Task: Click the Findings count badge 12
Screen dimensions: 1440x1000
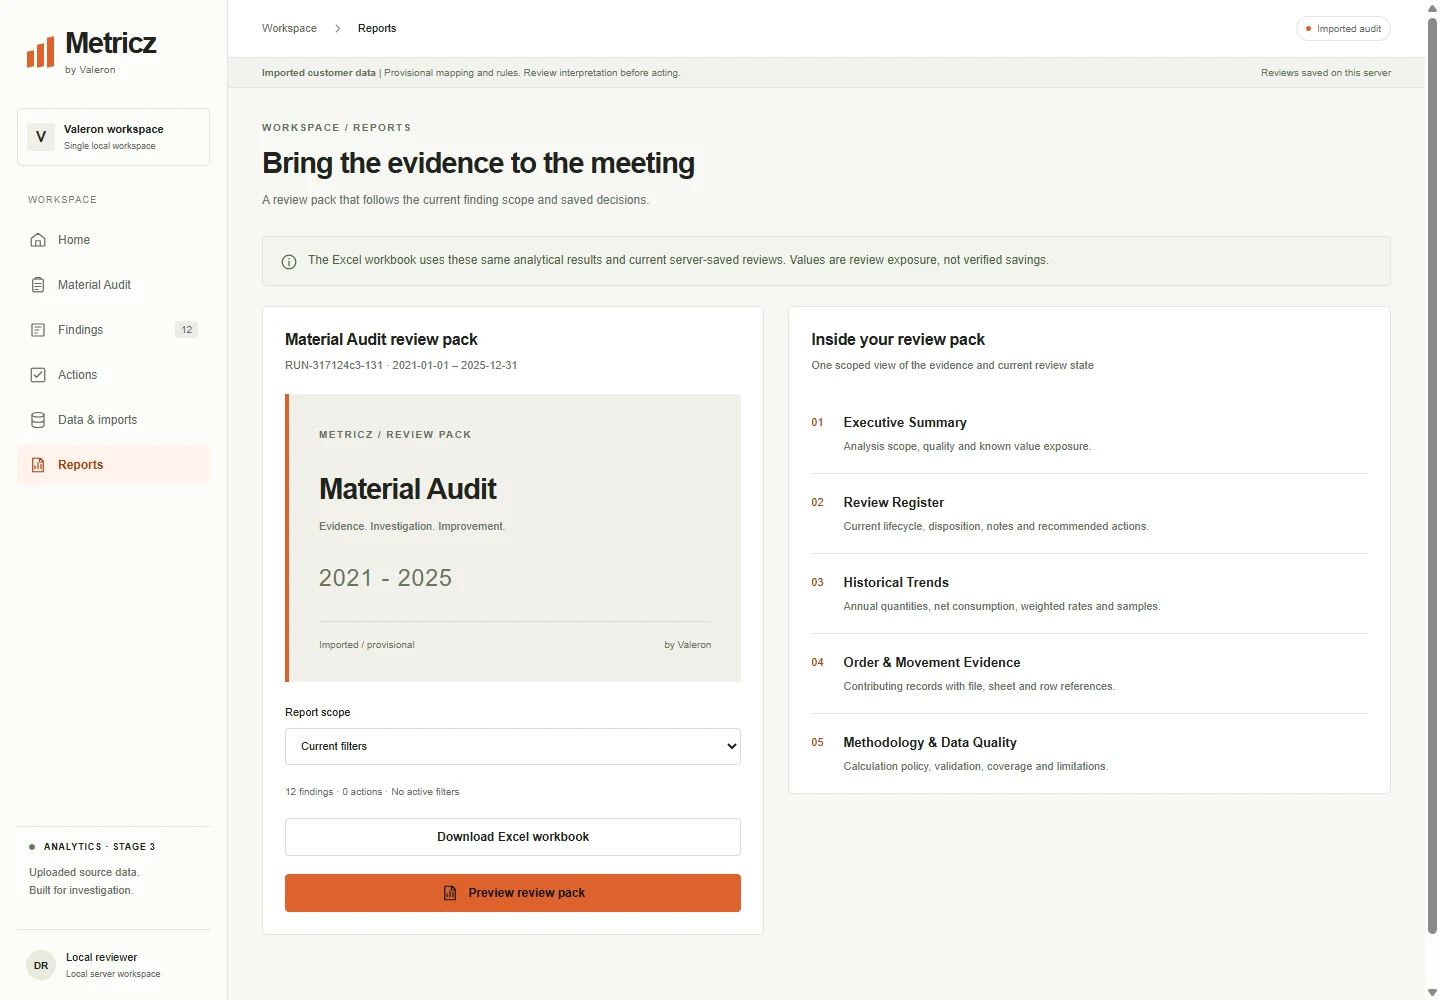Action: [187, 330]
